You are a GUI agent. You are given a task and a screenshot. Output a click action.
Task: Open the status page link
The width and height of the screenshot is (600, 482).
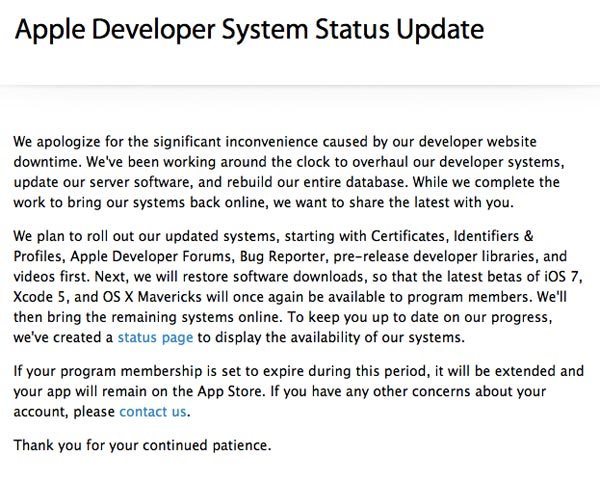point(155,338)
